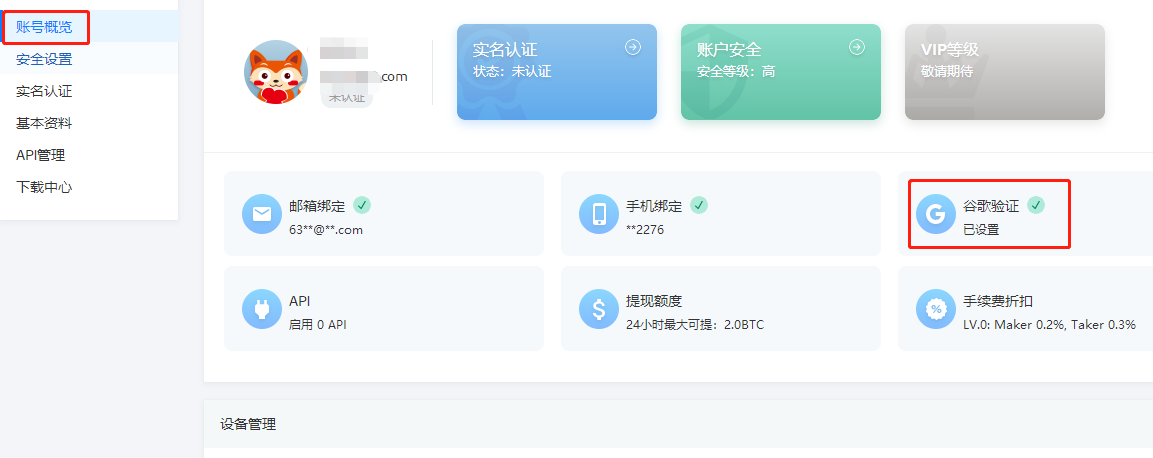
Task: Select 基本资料 in the sidebar
Action: [44, 123]
